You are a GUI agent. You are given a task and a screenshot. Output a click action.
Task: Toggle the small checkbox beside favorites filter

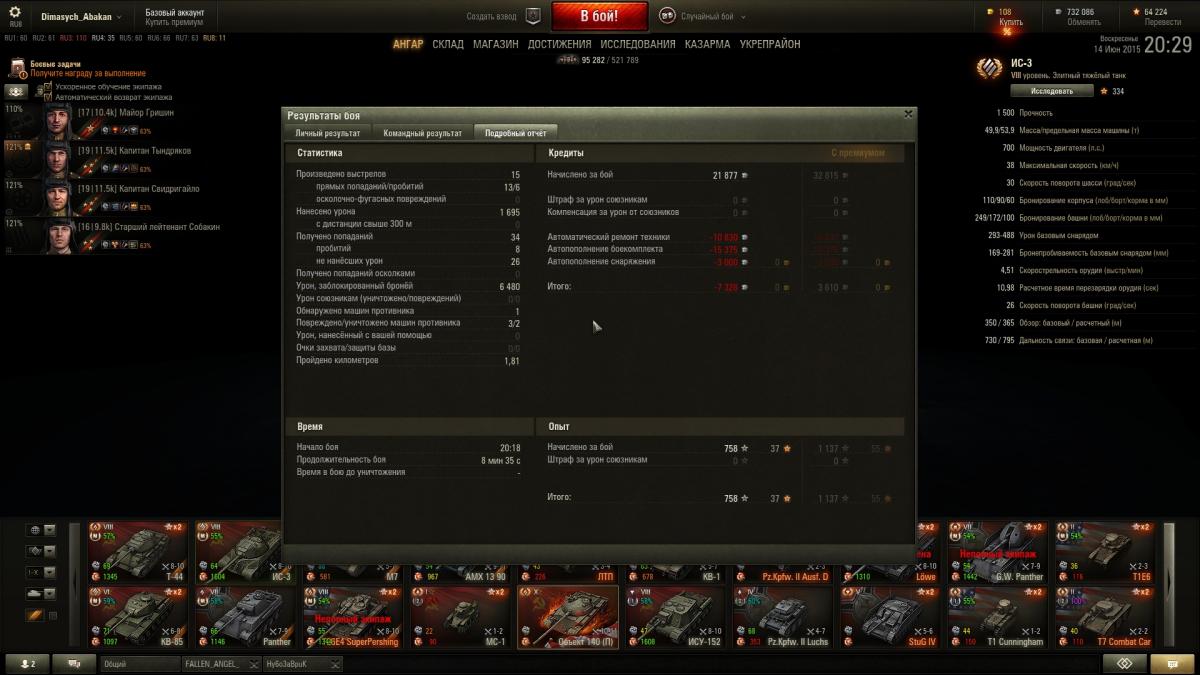point(54,616)
